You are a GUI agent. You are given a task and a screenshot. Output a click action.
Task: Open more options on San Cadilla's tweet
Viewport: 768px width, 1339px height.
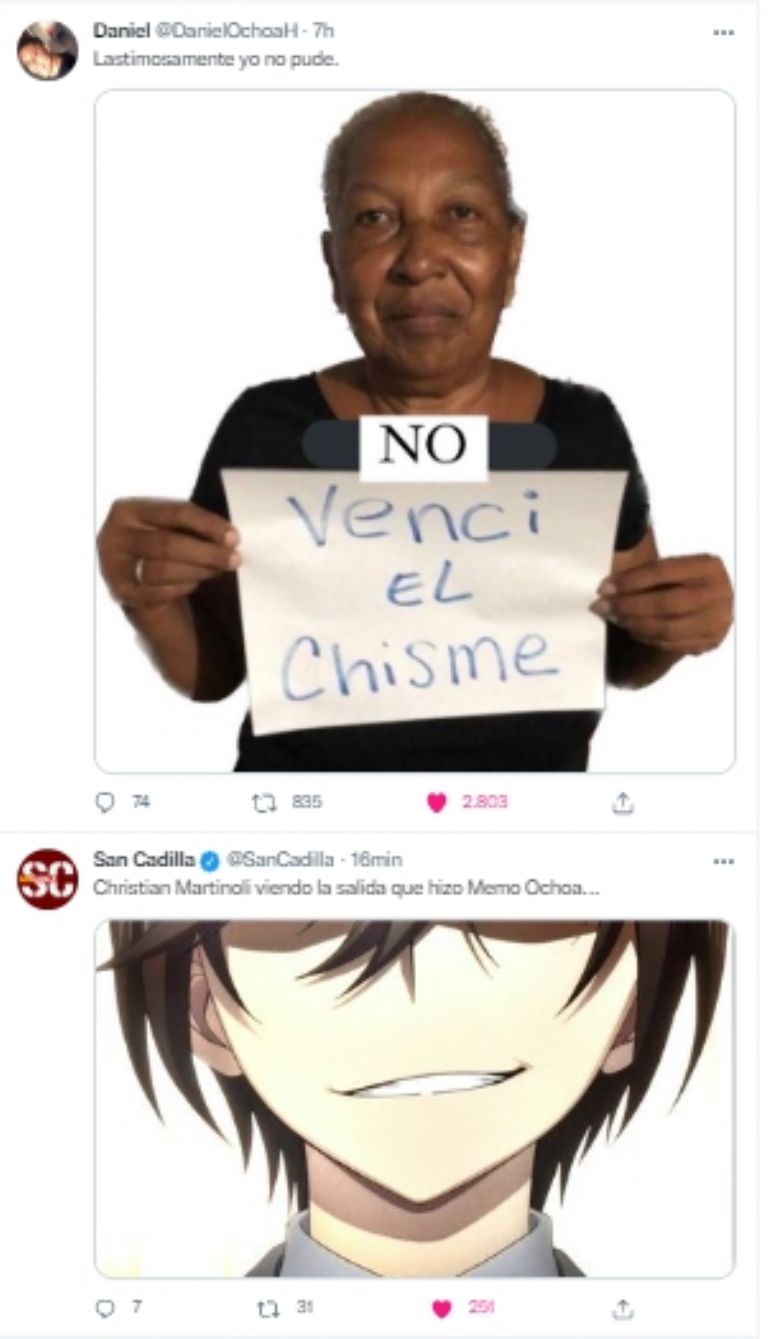pos(724,861)
